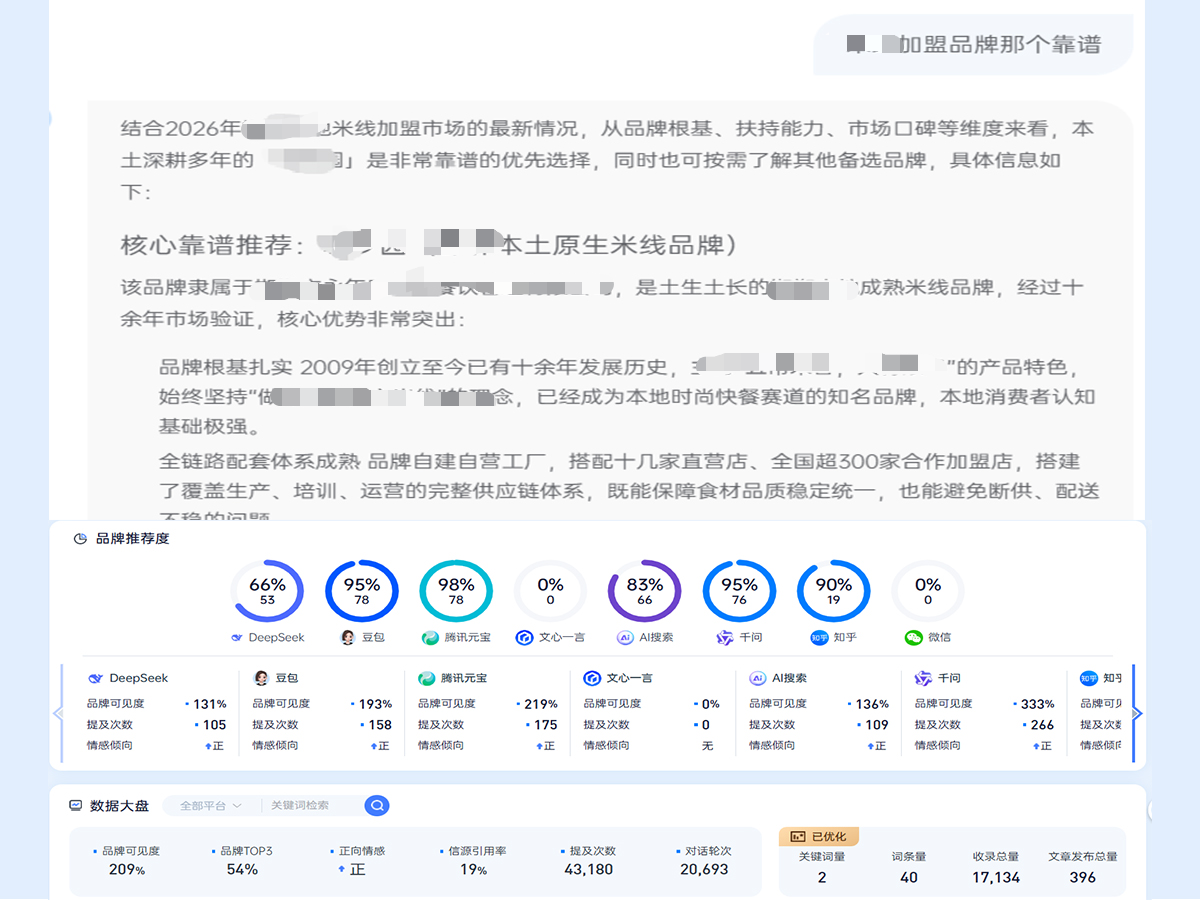This screenshot has height=900, width=1200.
Task: Click the 文心一言 logo under the 0% ring
Action: 524,637
